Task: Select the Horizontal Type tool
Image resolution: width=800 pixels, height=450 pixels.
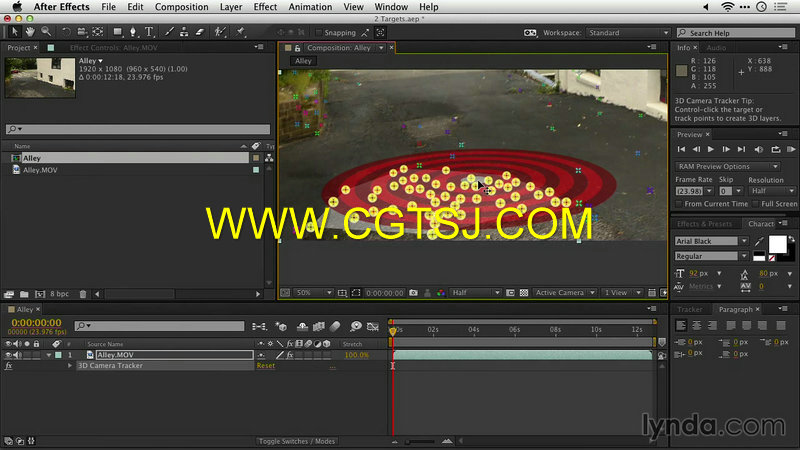Action: coord(149,32)
